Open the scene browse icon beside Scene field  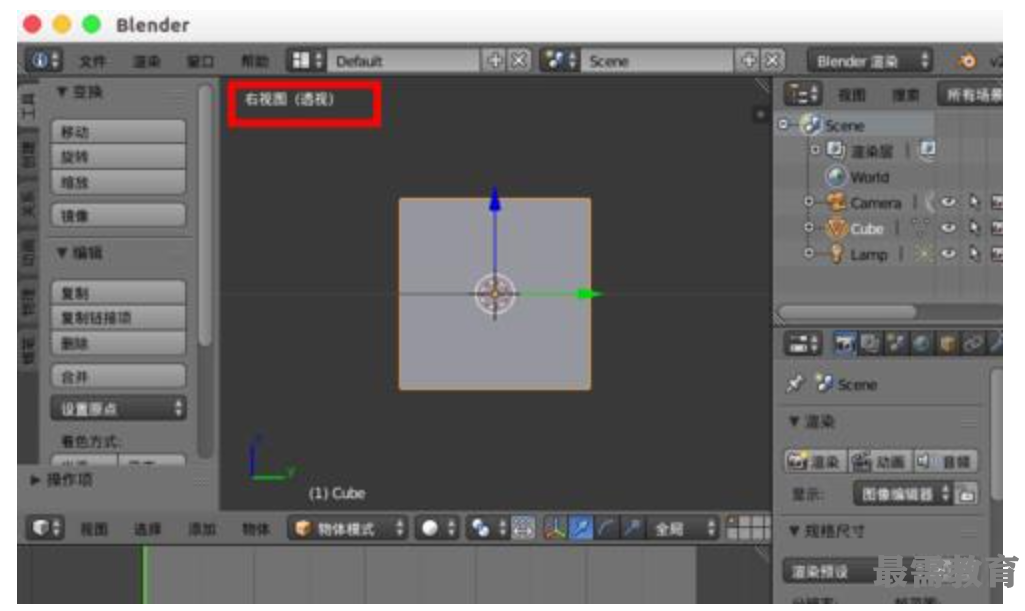560,61
